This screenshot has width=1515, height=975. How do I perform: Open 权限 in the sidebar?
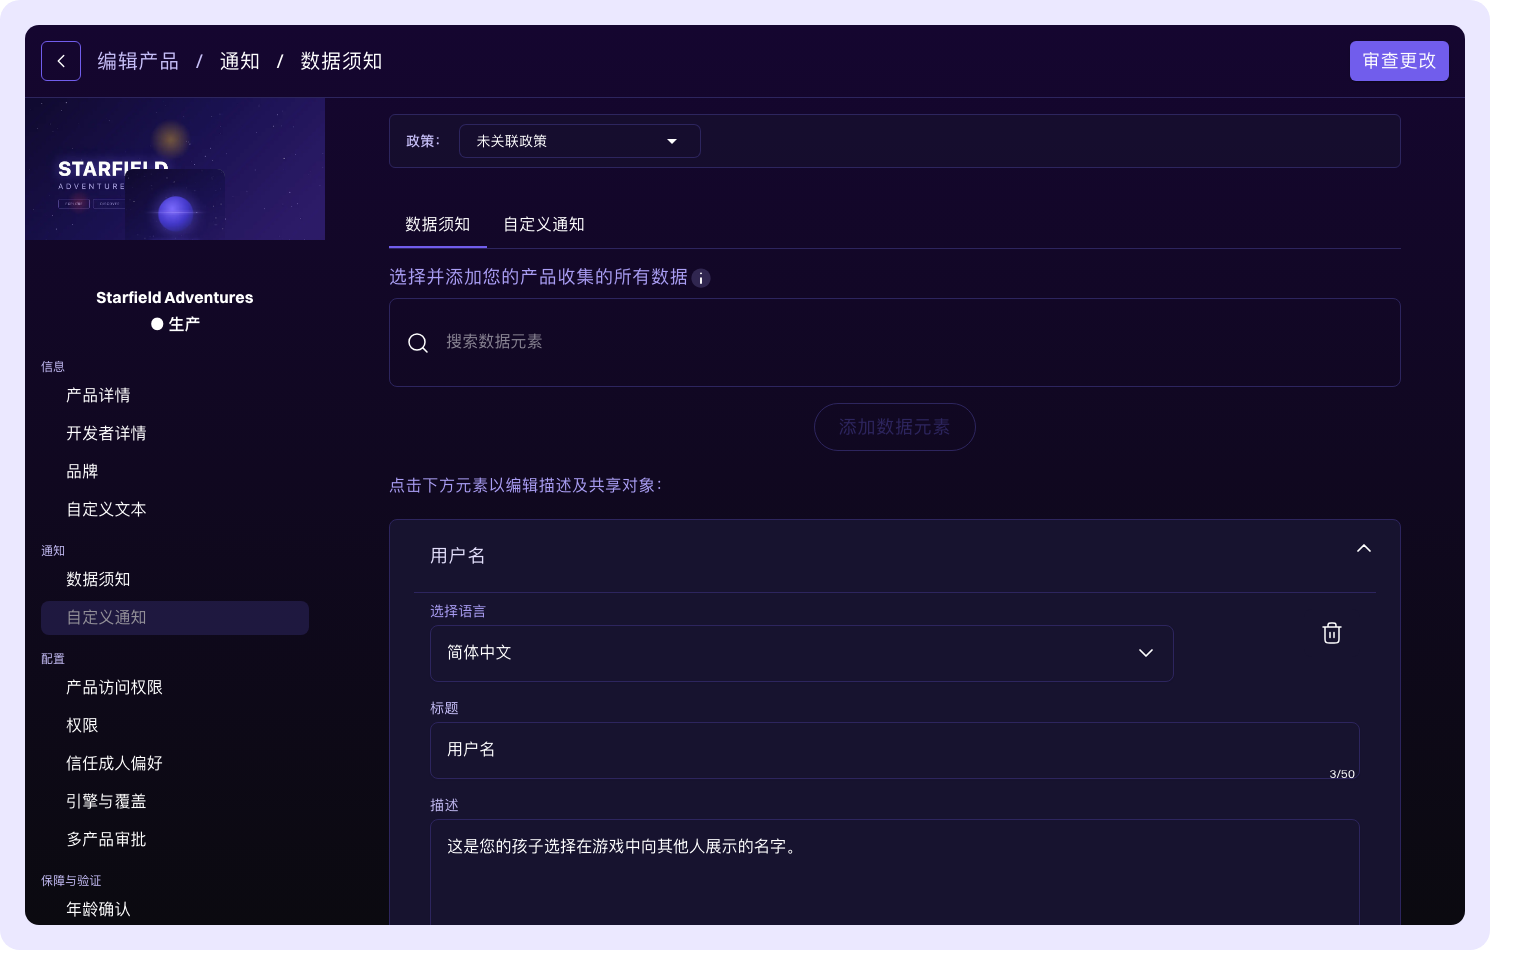(x=175, y=726)
